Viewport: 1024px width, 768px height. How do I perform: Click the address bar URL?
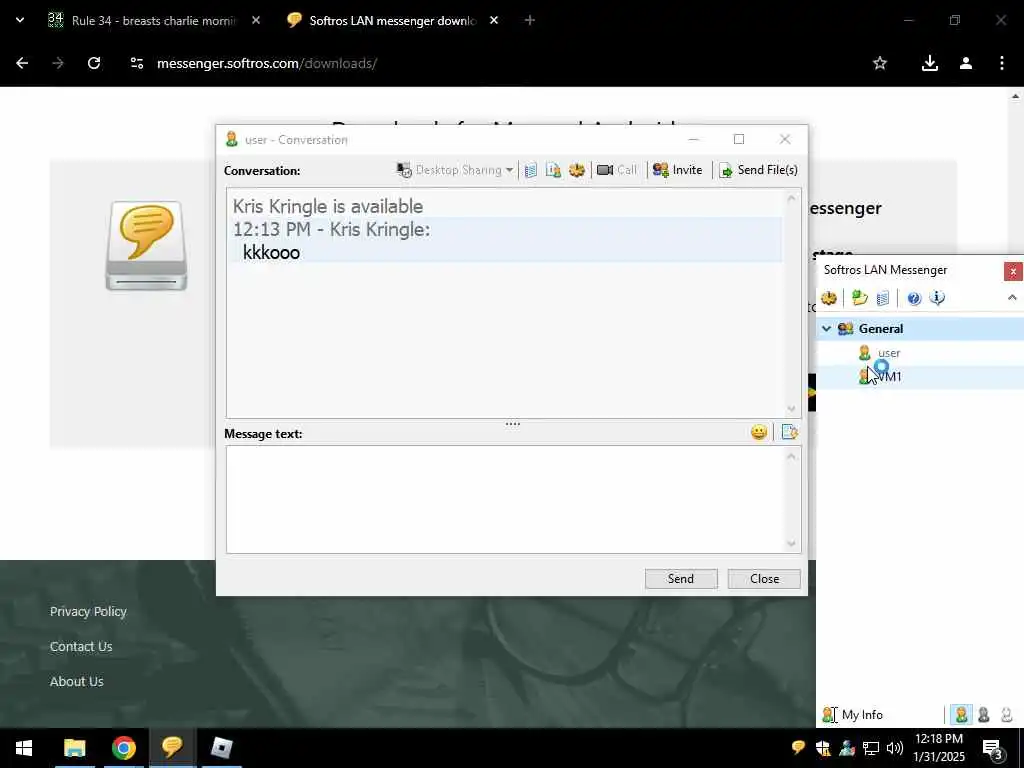pyautogui.click(x=266, y=63)
